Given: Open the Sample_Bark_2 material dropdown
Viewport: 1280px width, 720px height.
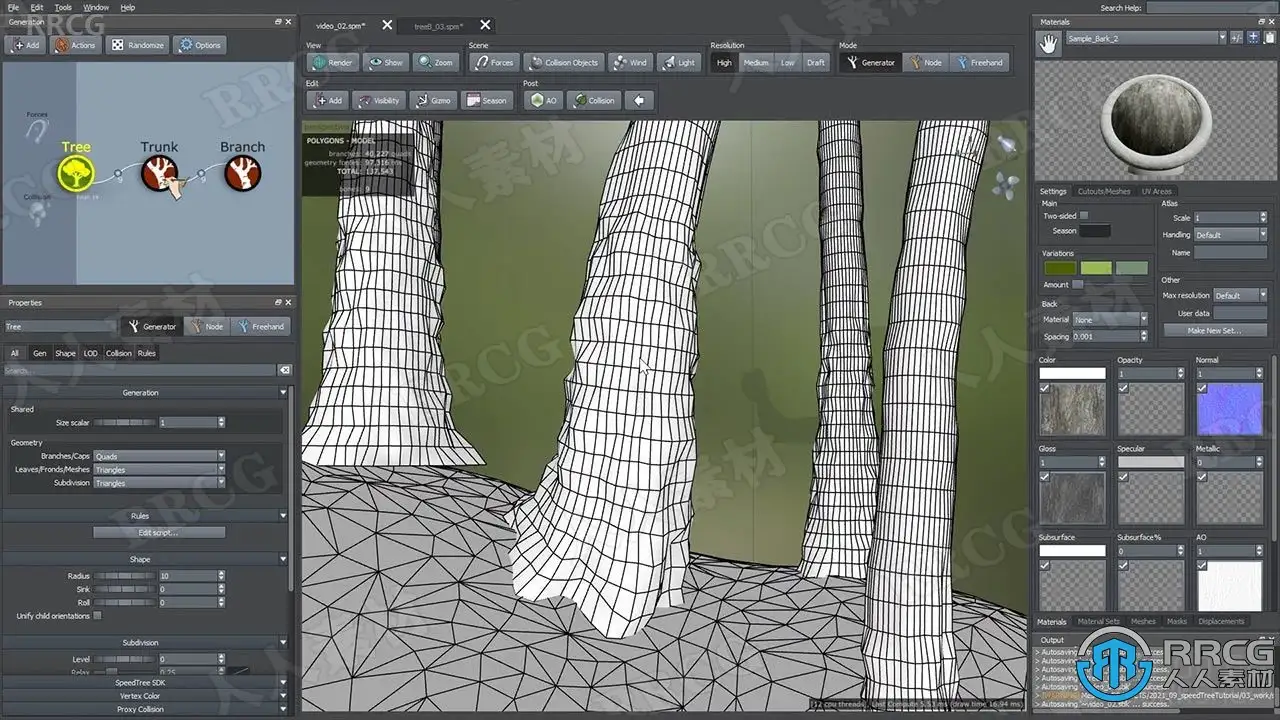Looking at the screenshot, I should (x=1144, y=38).
